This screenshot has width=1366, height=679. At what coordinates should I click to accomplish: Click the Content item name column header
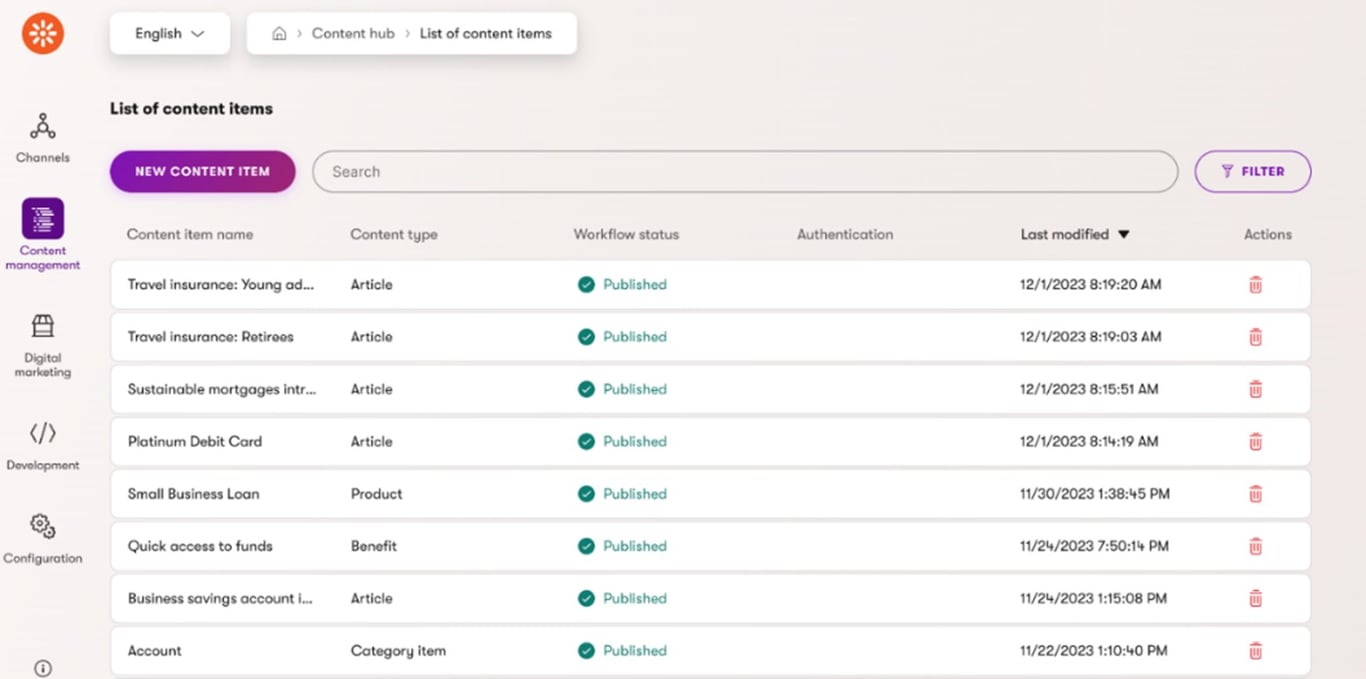(x=190, y=234)
